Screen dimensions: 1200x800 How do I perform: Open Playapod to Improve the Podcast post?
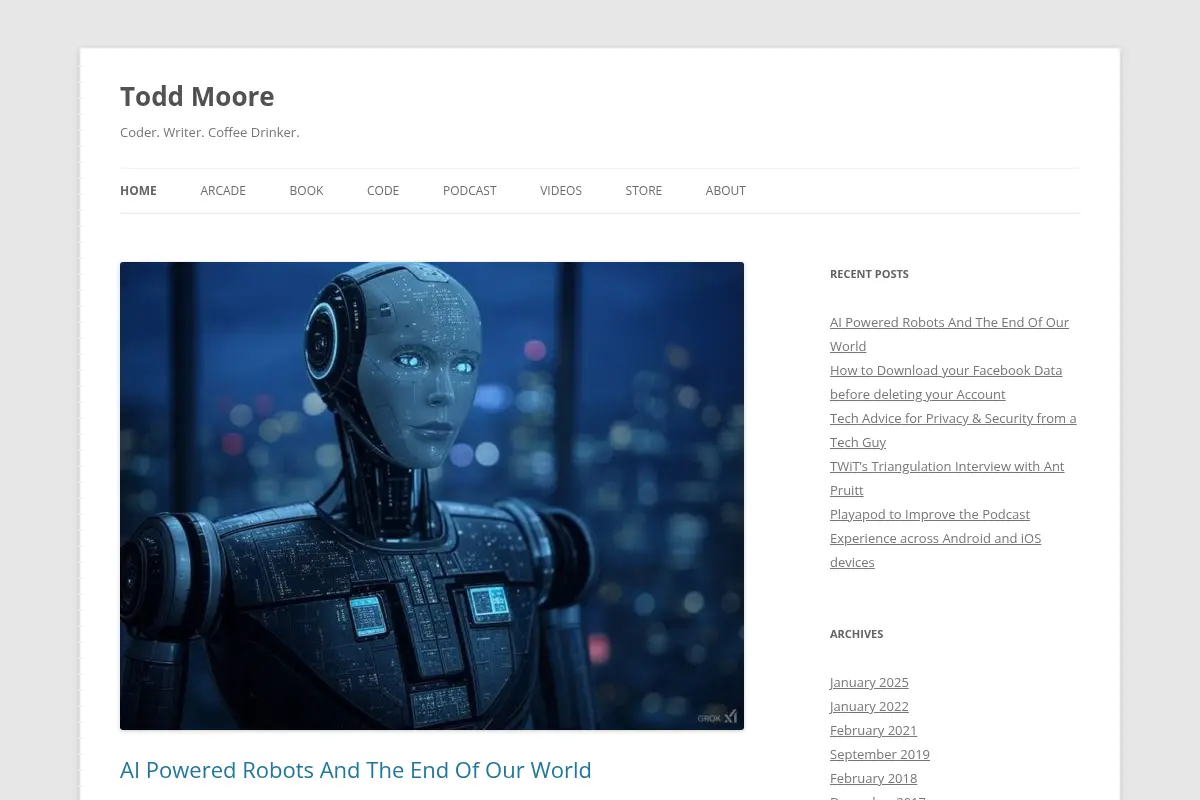[935, 538]
